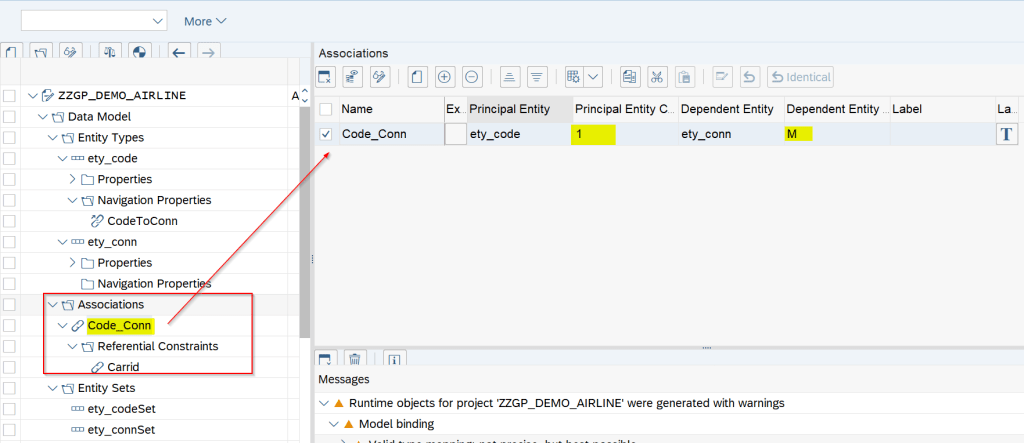The image size is (1024, 443).
Task: Check the box beside ZZGP_DEMO_AIRLINE project
Action: 9,96
